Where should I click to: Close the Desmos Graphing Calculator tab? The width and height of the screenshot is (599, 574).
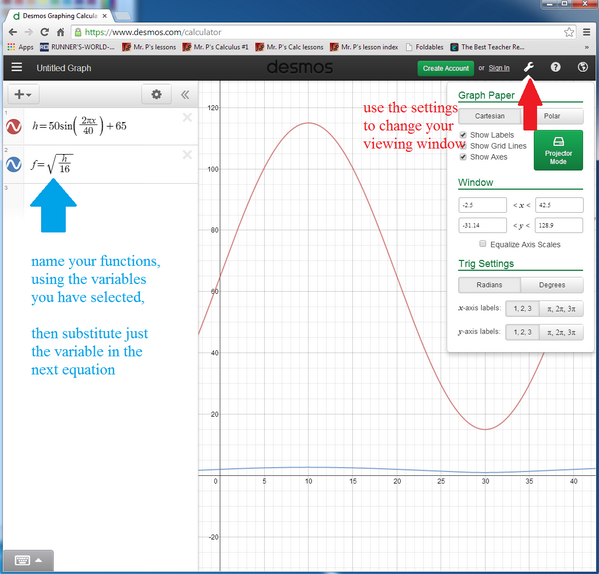pyautogui.click(x=105, y=16)
